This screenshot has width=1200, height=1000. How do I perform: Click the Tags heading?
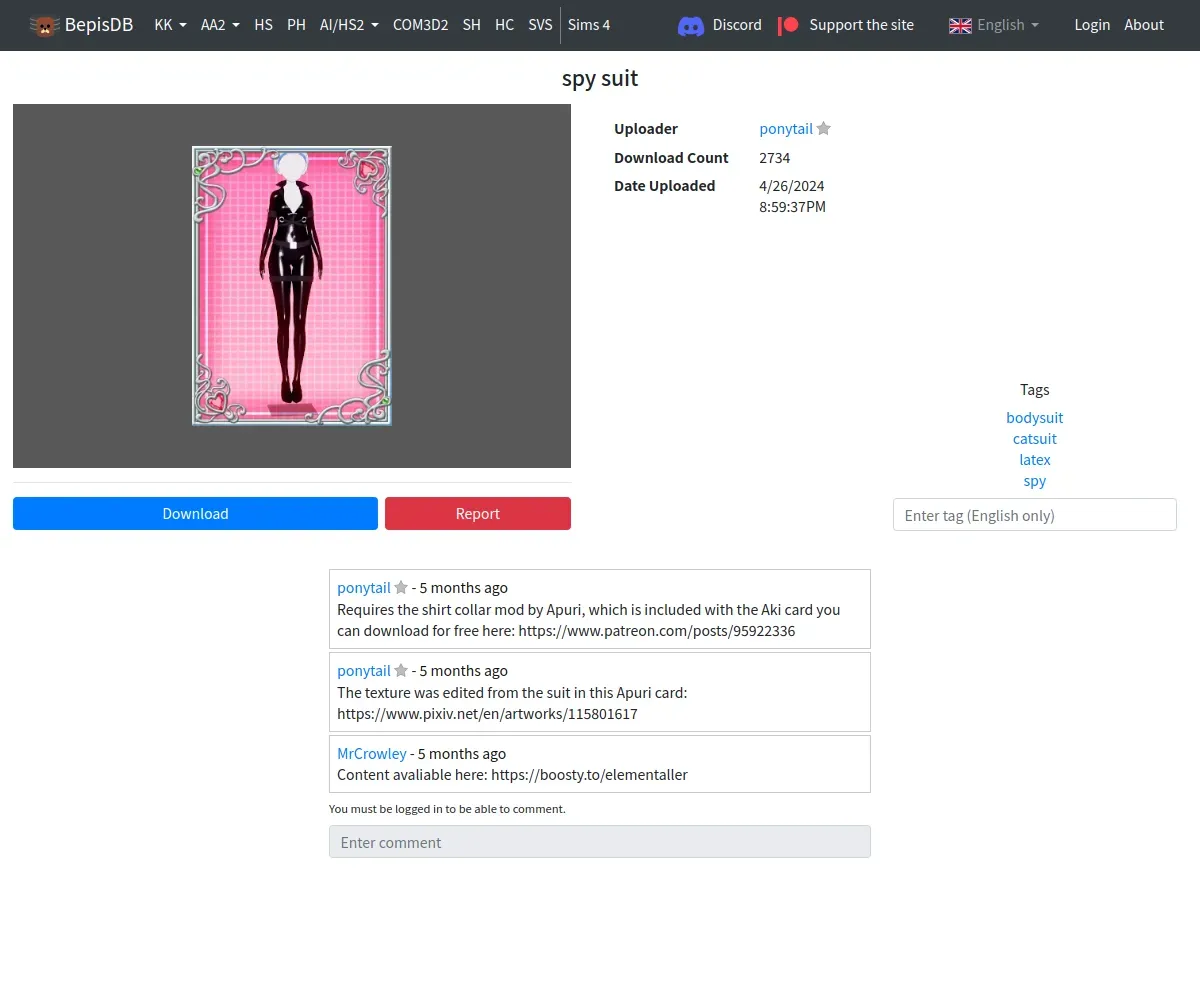click(1035, 389)
